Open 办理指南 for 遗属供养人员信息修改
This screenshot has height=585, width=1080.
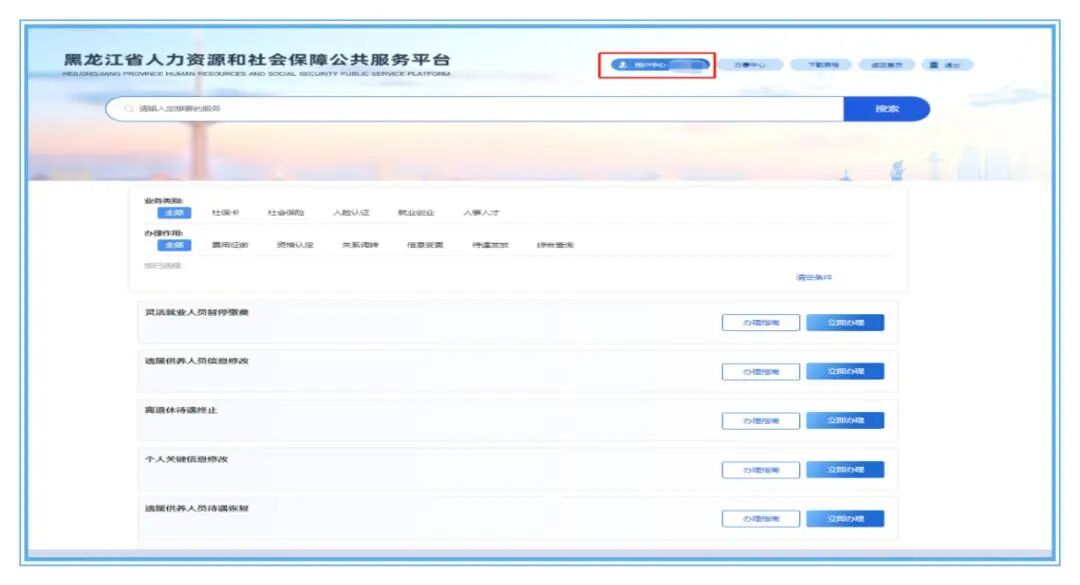(x=761, y=372)
